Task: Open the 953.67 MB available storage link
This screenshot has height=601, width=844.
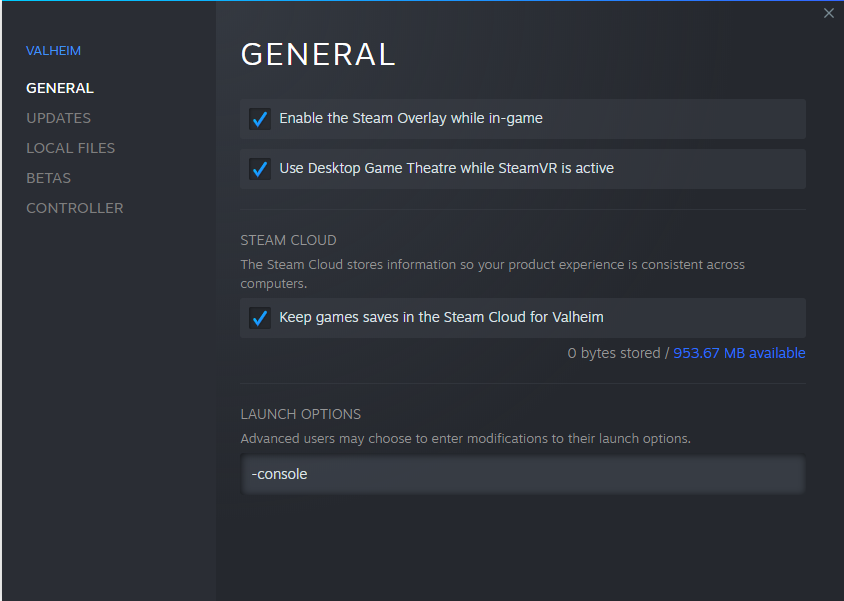Action: pyautogui.click(x=739, y=352)
